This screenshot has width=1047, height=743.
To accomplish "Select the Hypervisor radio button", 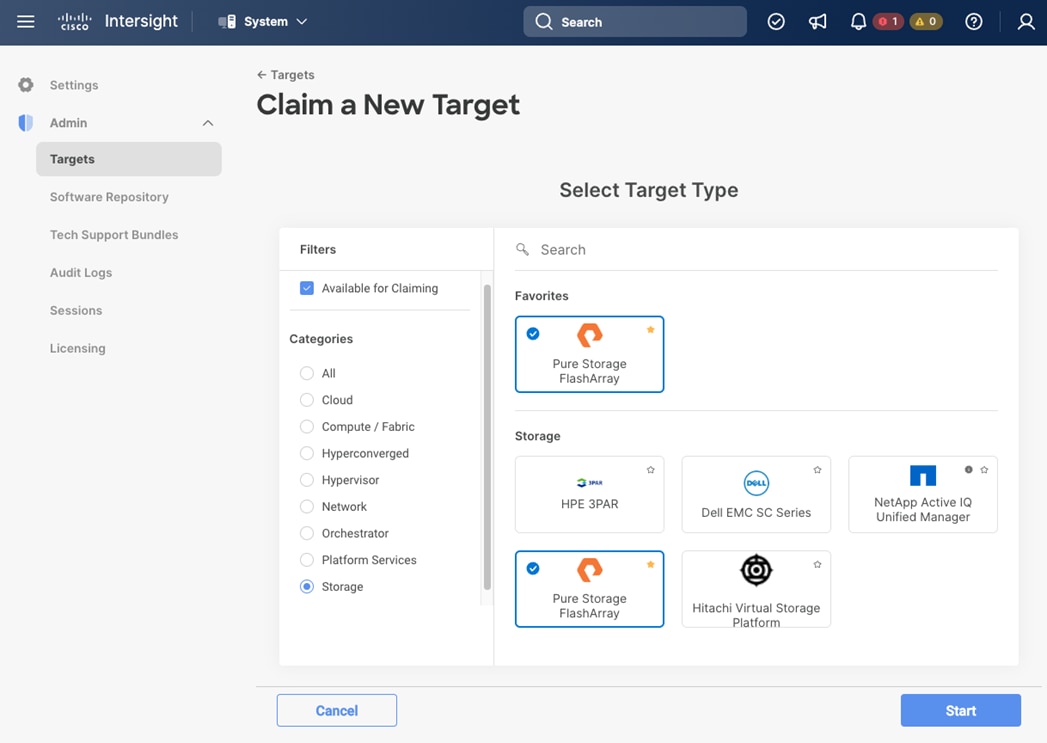I will click(306, 480).
